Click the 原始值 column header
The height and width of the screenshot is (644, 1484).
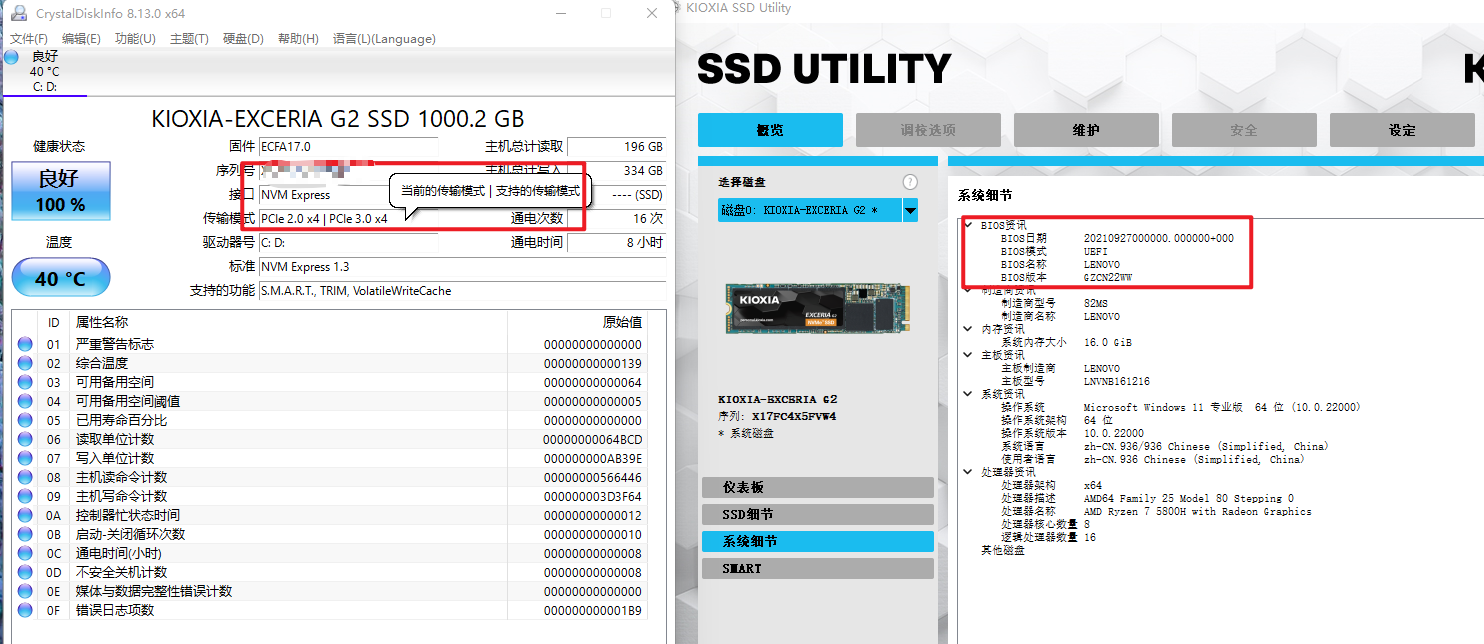[622, 322]
